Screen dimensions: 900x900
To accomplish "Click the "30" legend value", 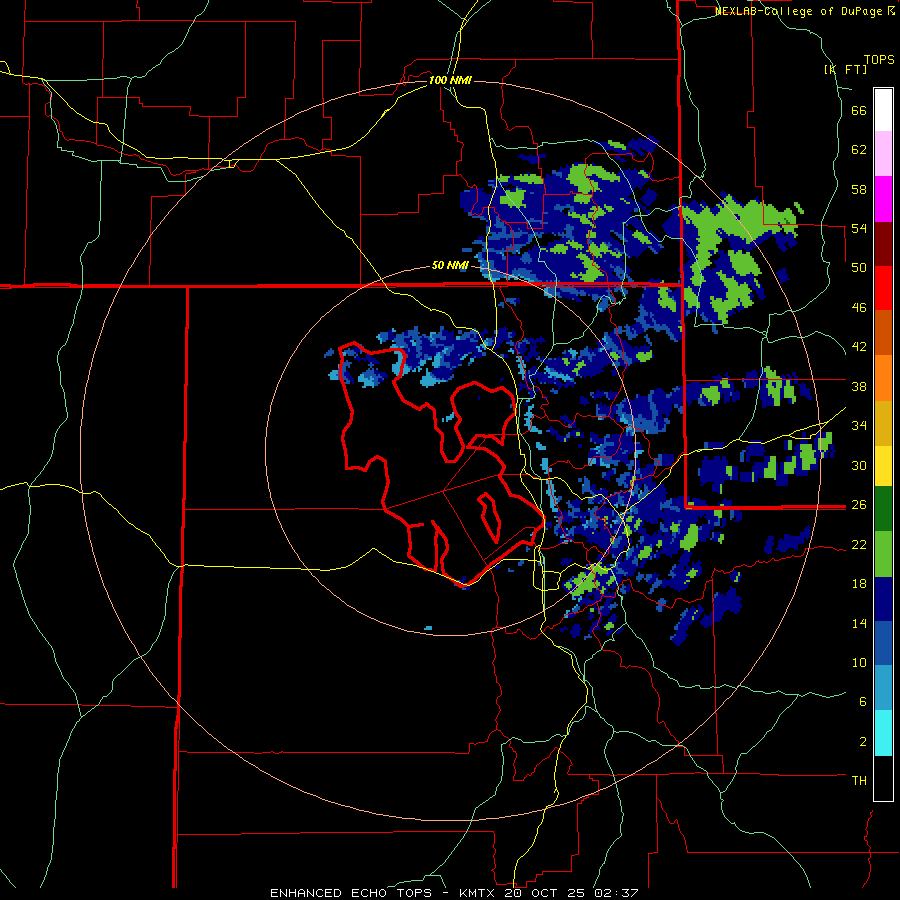I will click(859, 465).
